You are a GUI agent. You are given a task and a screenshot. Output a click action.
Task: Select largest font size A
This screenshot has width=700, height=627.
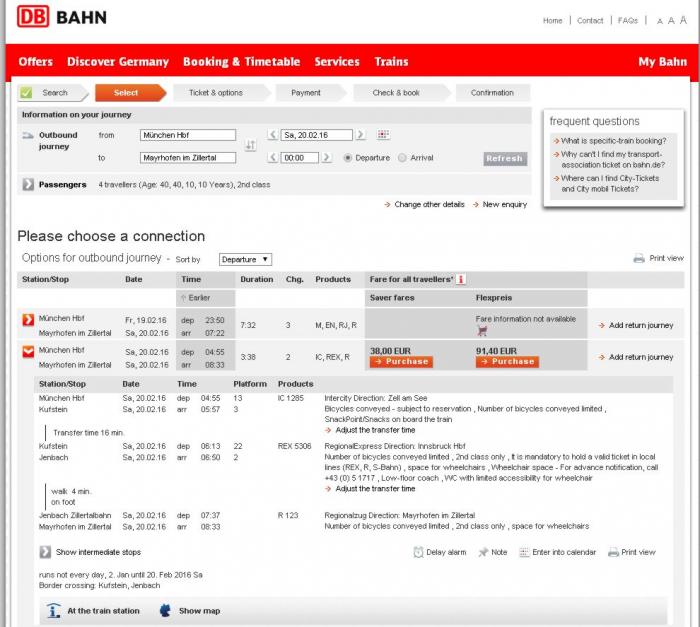click(x=683, y=20)
